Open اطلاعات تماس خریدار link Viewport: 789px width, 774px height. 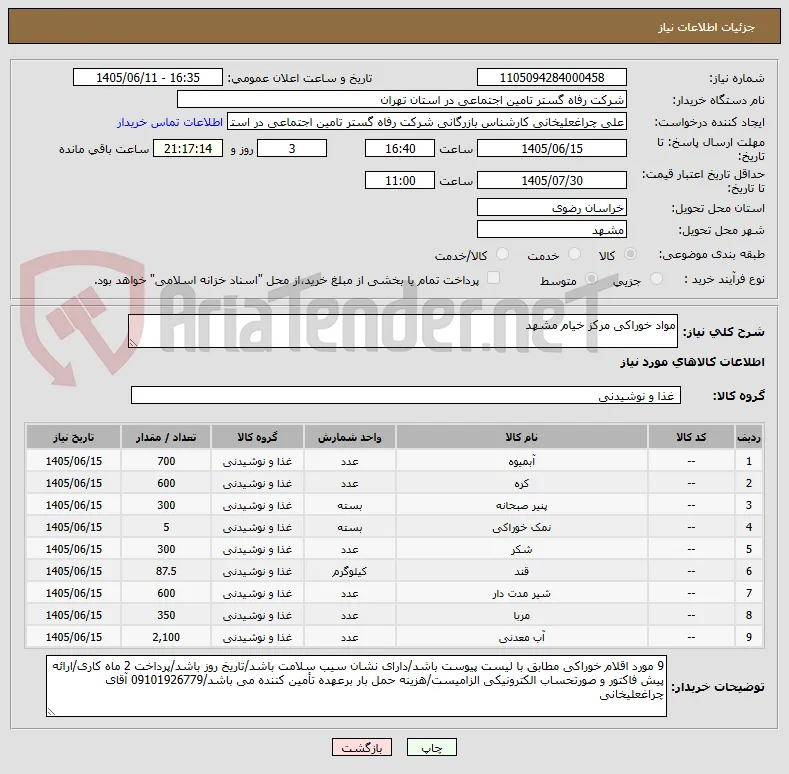[170, 122]
